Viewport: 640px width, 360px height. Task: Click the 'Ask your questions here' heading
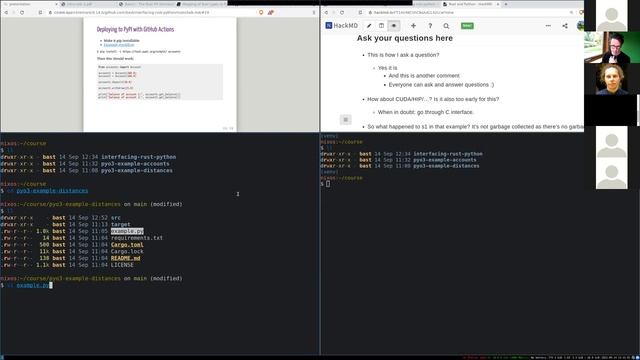[404, 38]
